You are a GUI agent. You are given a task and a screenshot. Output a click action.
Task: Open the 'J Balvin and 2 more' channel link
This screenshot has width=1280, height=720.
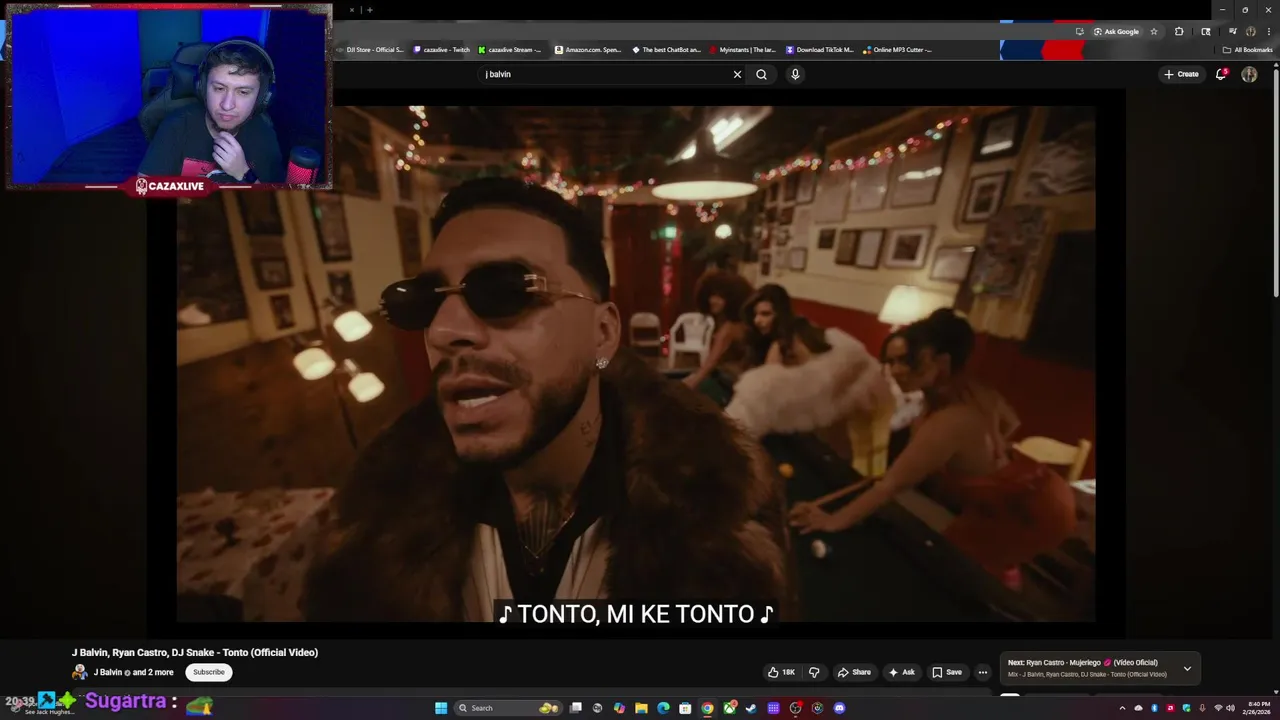133,672
